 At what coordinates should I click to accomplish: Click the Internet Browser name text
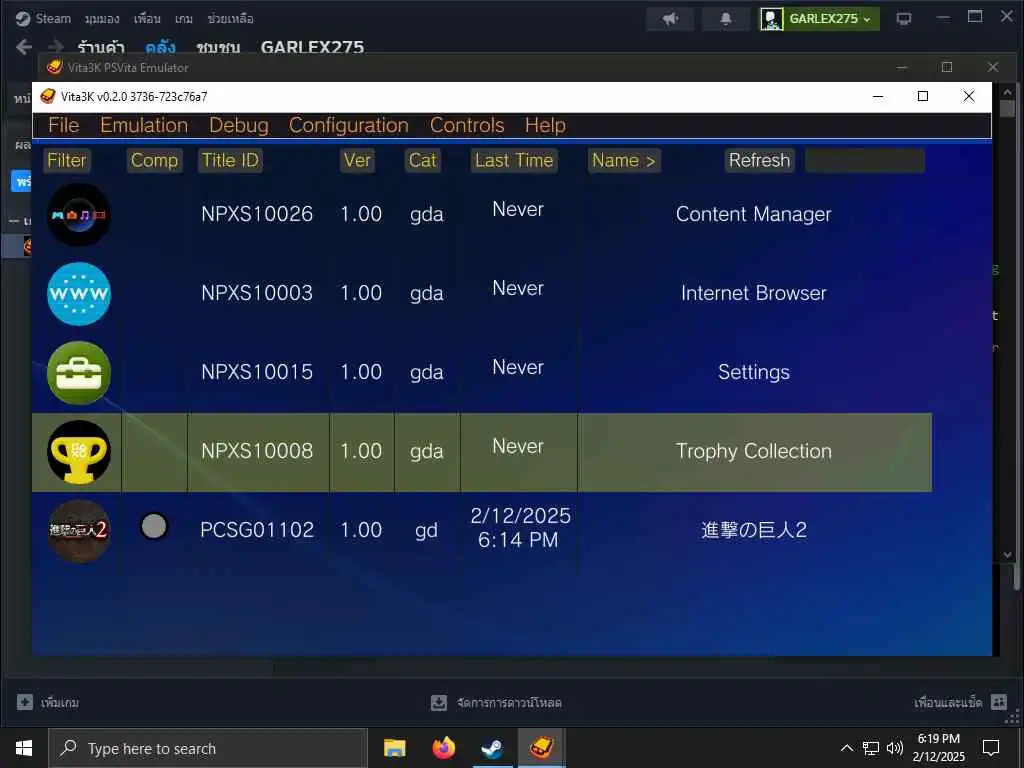tap(754, 293)
